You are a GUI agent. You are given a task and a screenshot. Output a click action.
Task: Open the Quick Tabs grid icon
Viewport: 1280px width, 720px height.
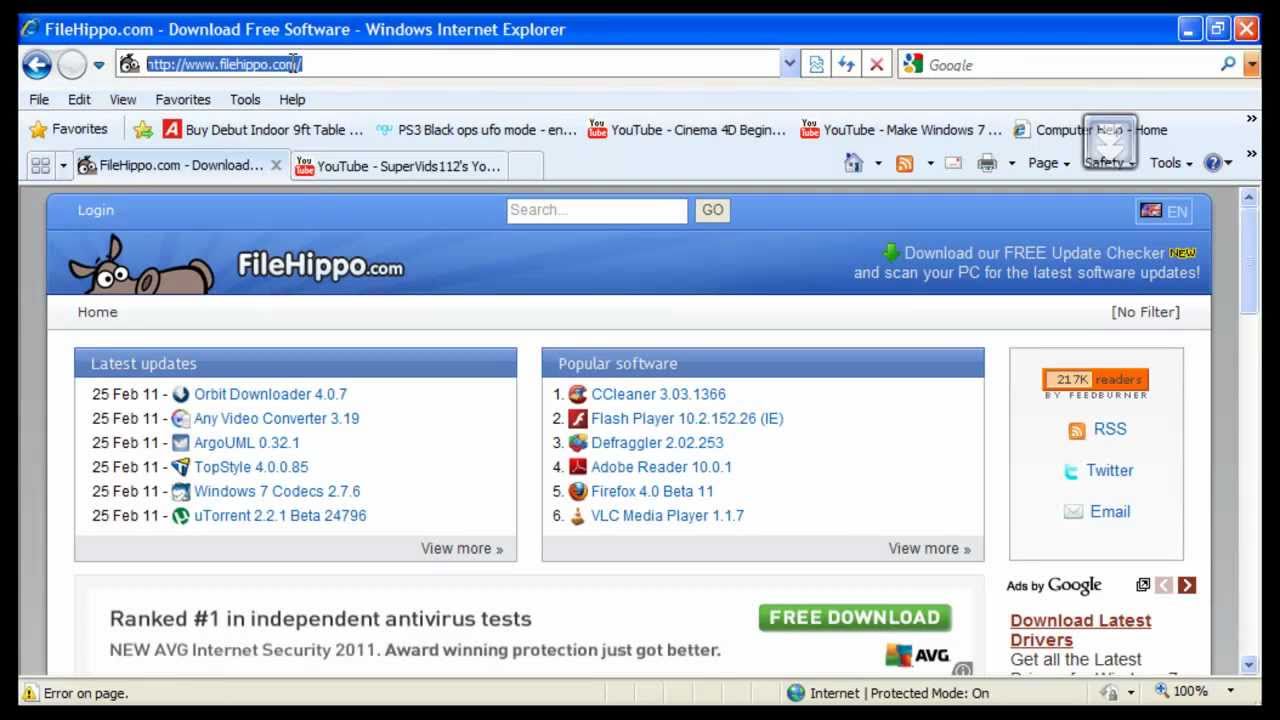(41, 165)
